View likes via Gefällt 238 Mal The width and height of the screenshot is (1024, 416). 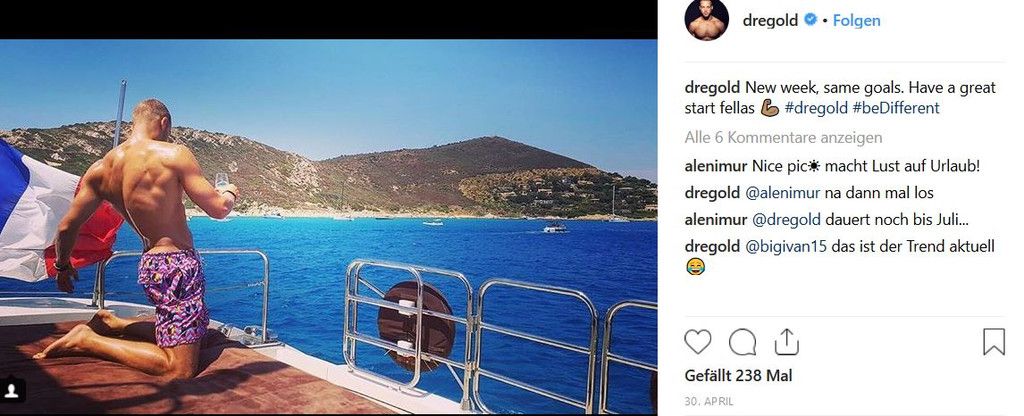[x=738, y=376]
